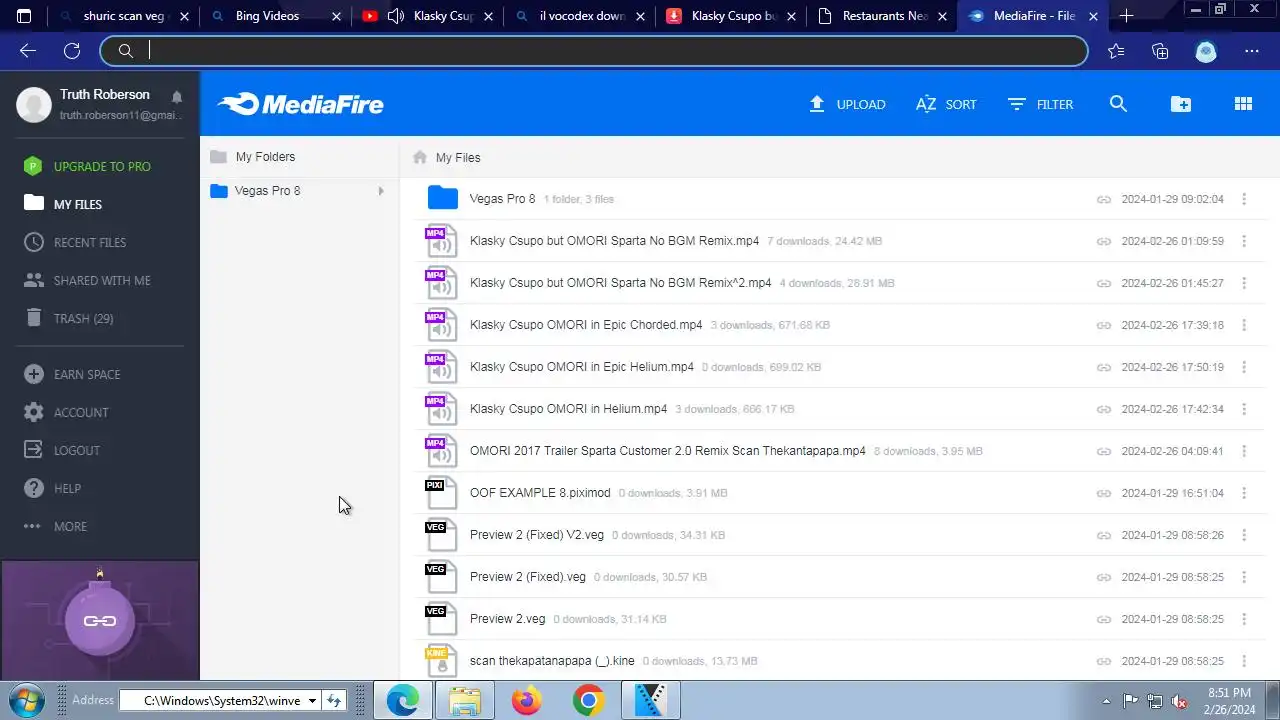Open the notifications bell icon
Image resolution: width=1280 pixels, height=720 pixels.
[x=177, y=97]
